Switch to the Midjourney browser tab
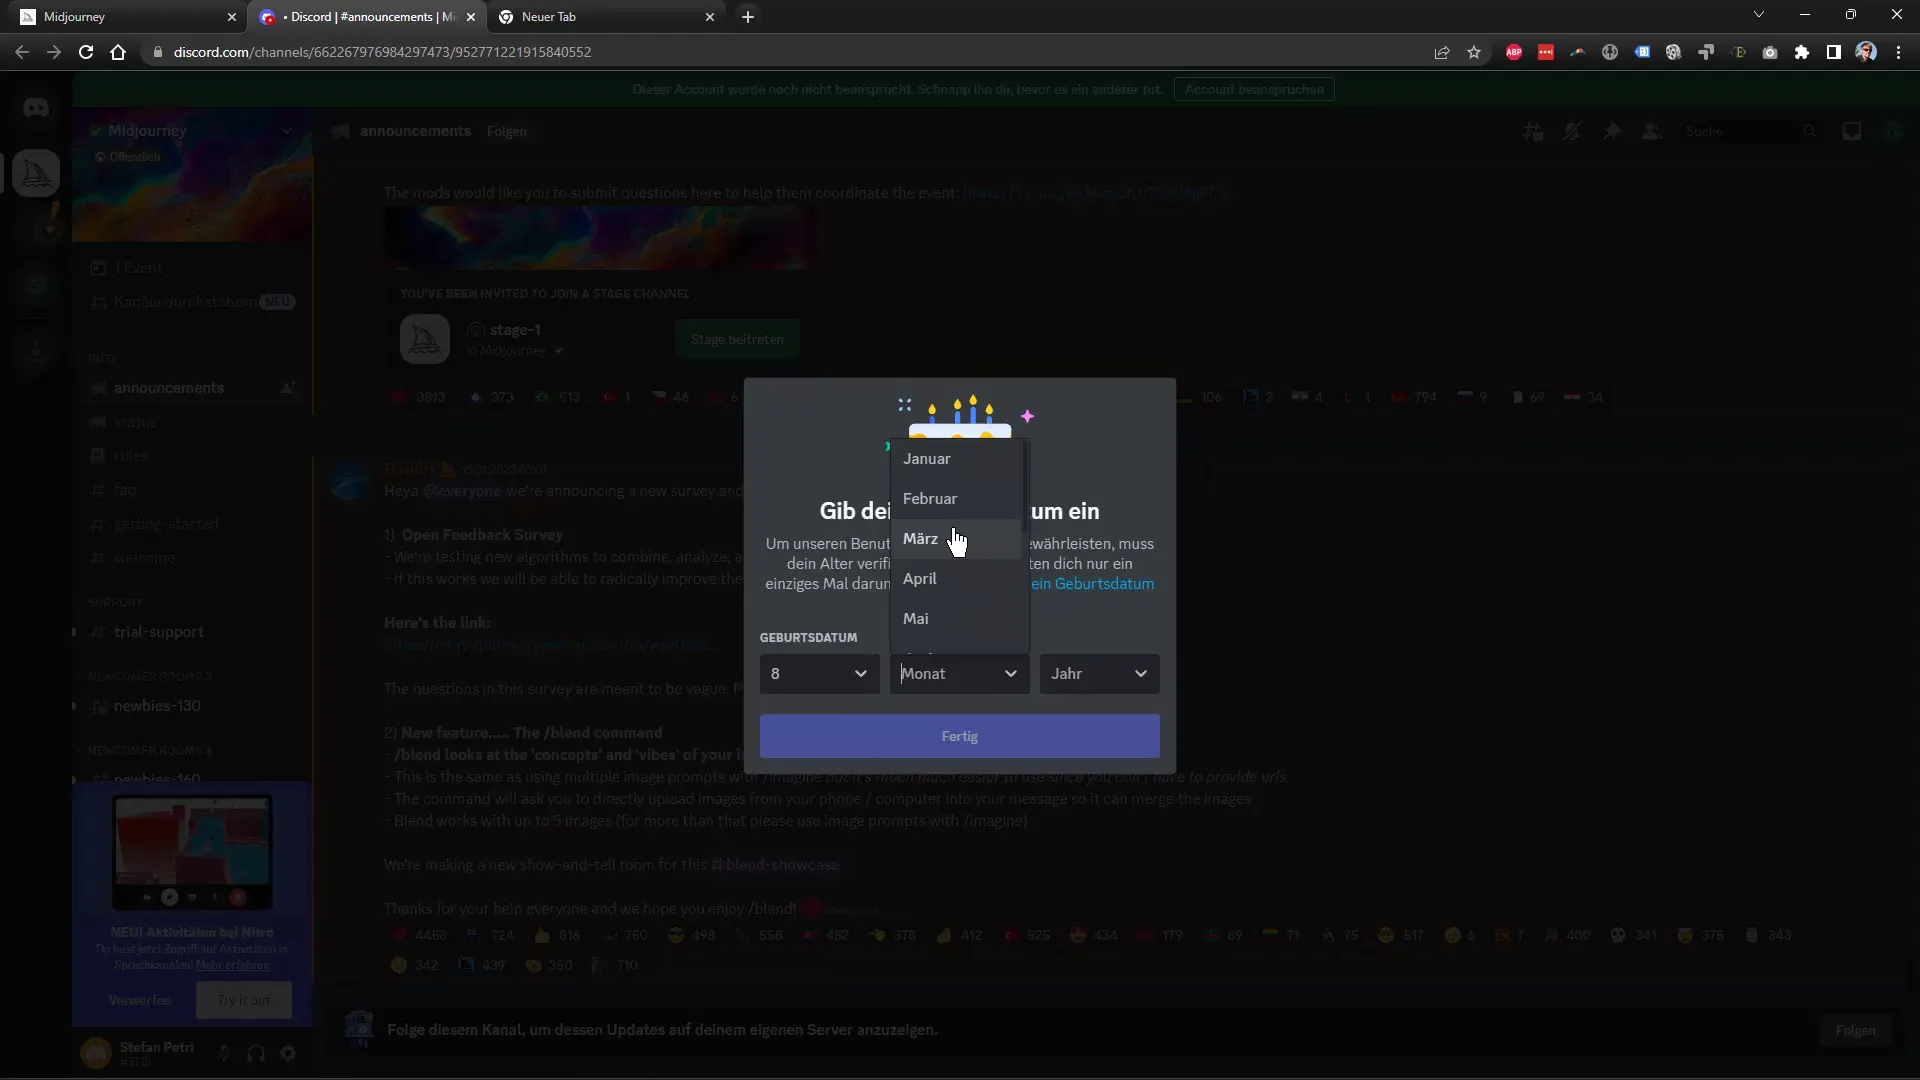Viewport: 1920px width, 1080px height. [x=120, y=17]
